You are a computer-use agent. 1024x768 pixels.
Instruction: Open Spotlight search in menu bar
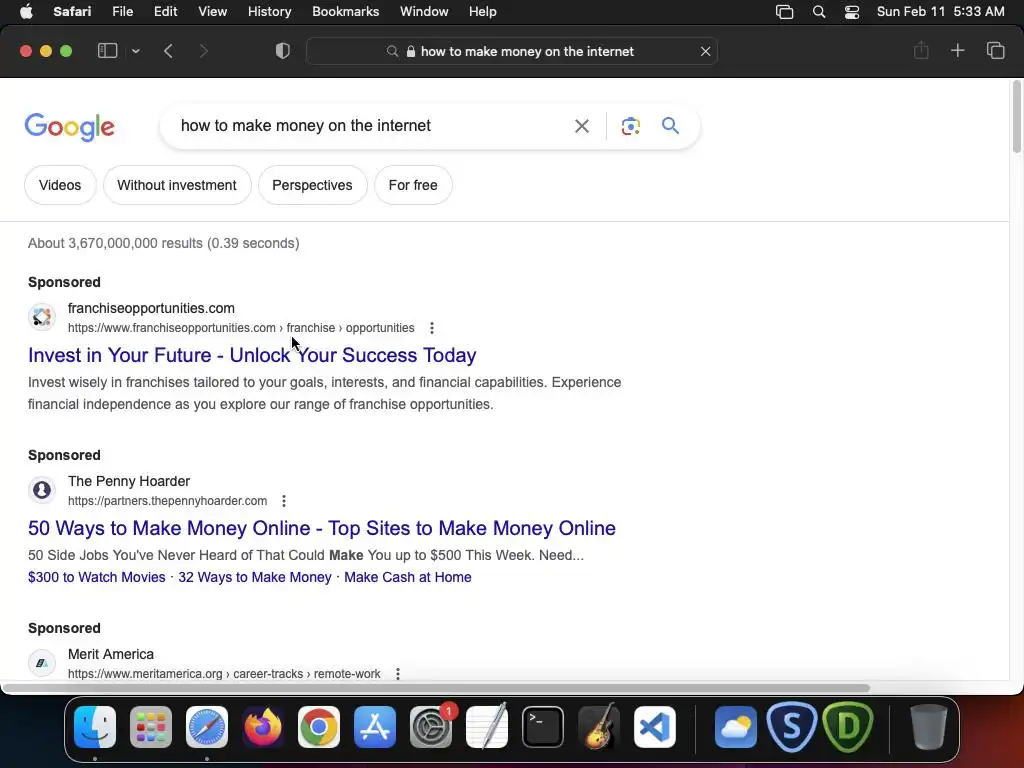818,12
